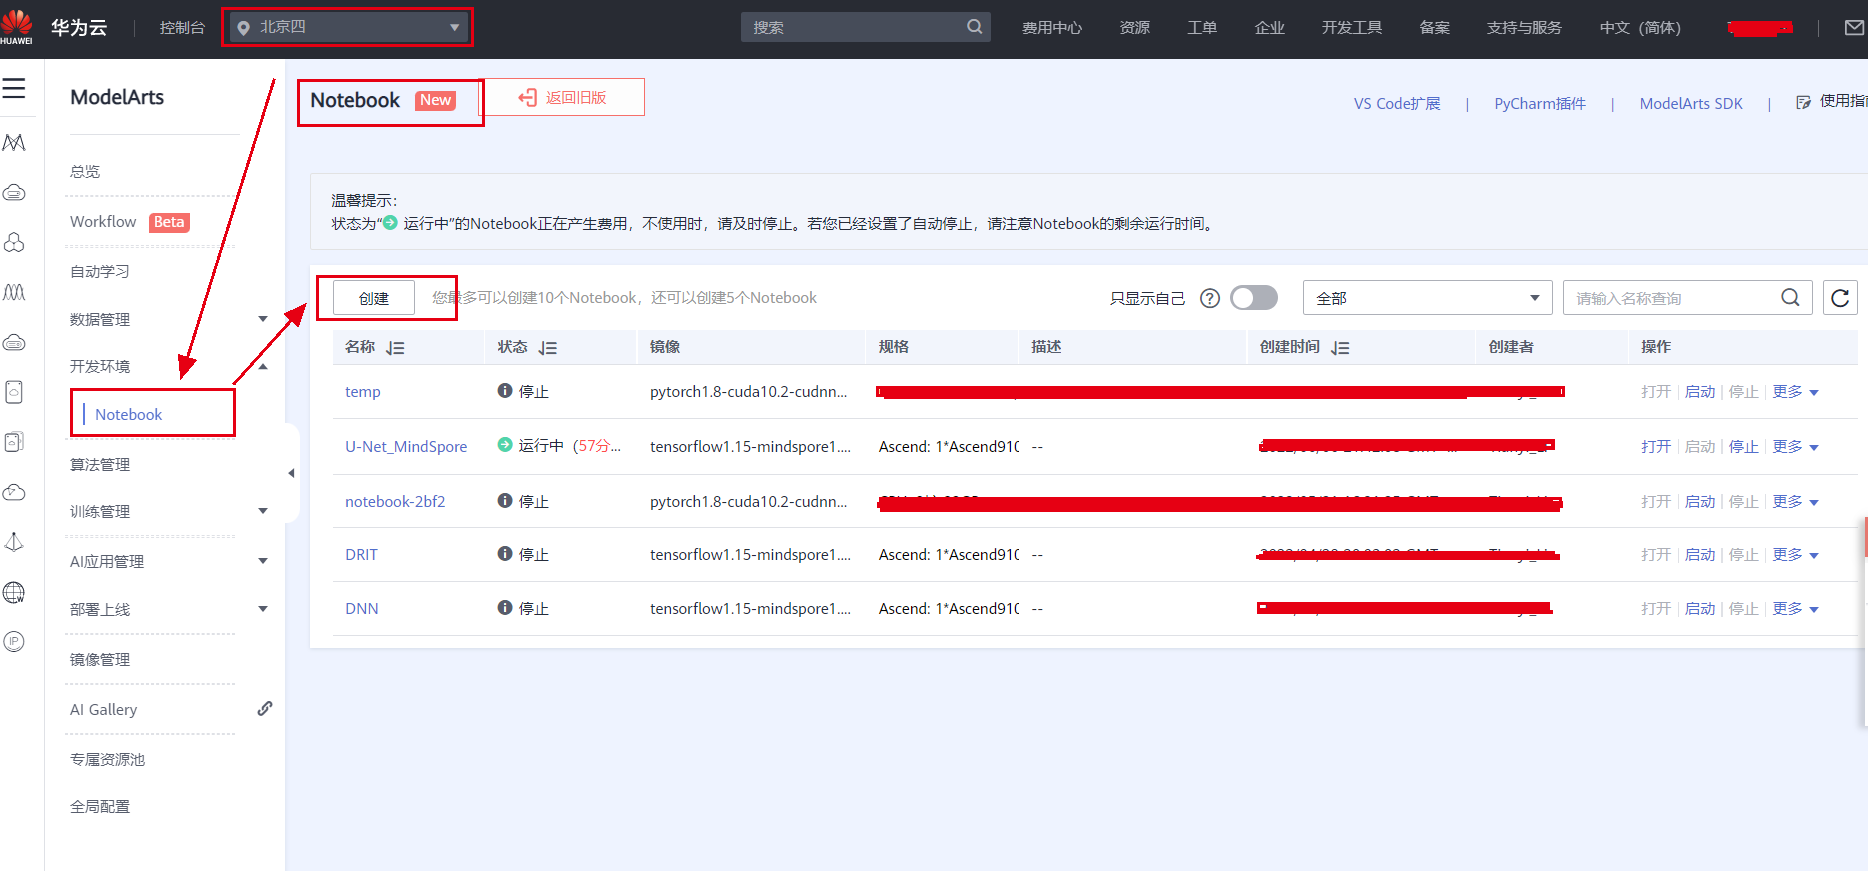
Task: Click the magnifier in the name query box
Action: pos(1790,297)
